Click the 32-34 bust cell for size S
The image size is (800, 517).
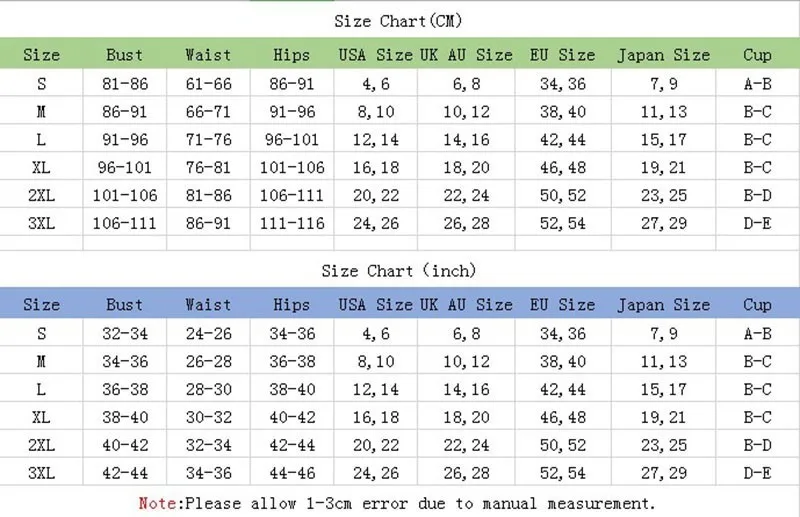point(124,334)
